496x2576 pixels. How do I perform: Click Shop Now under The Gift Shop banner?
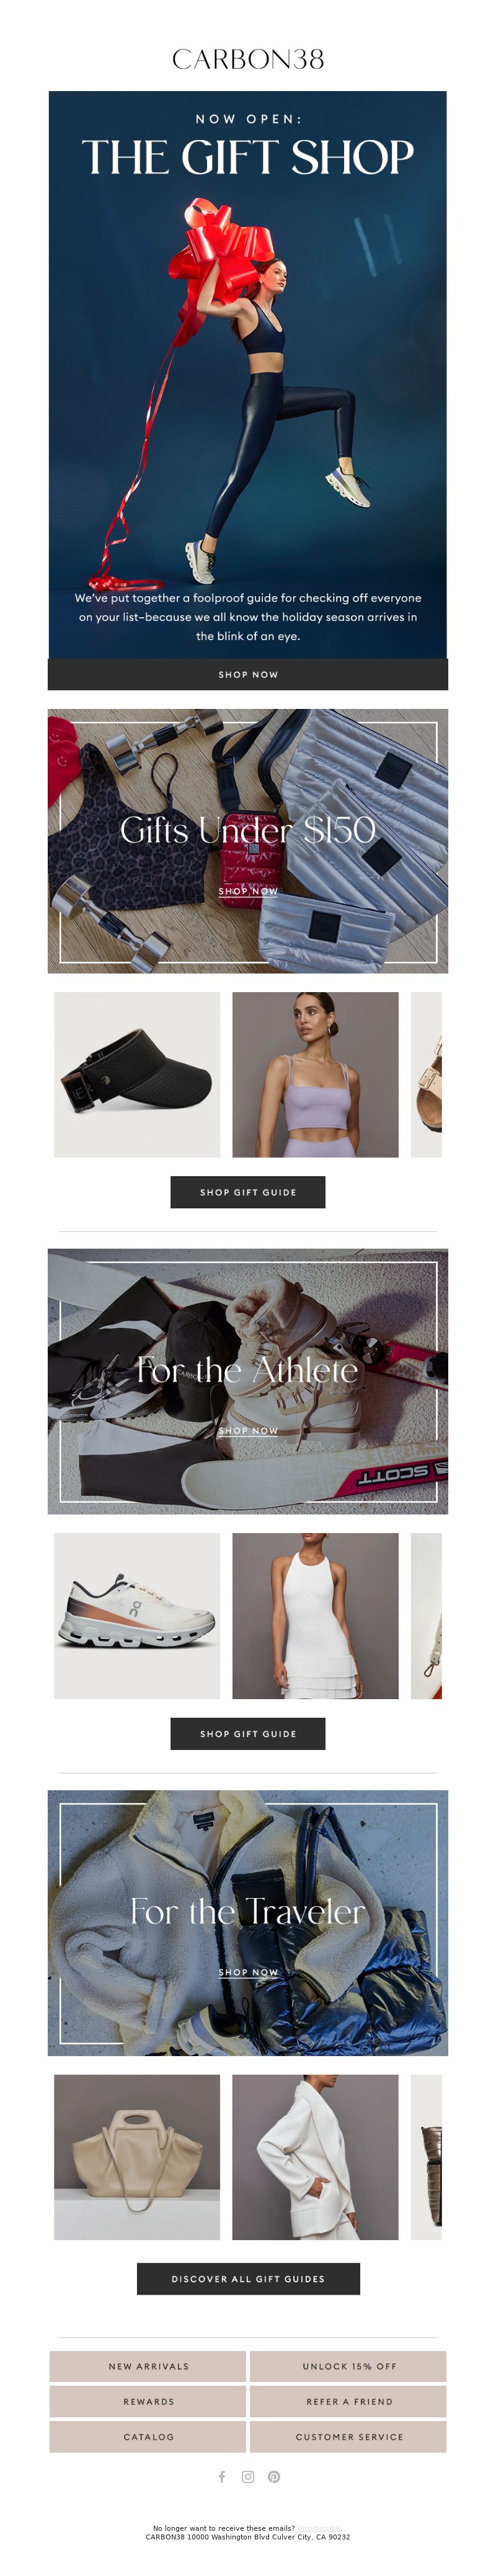click(x=248, y=674)
